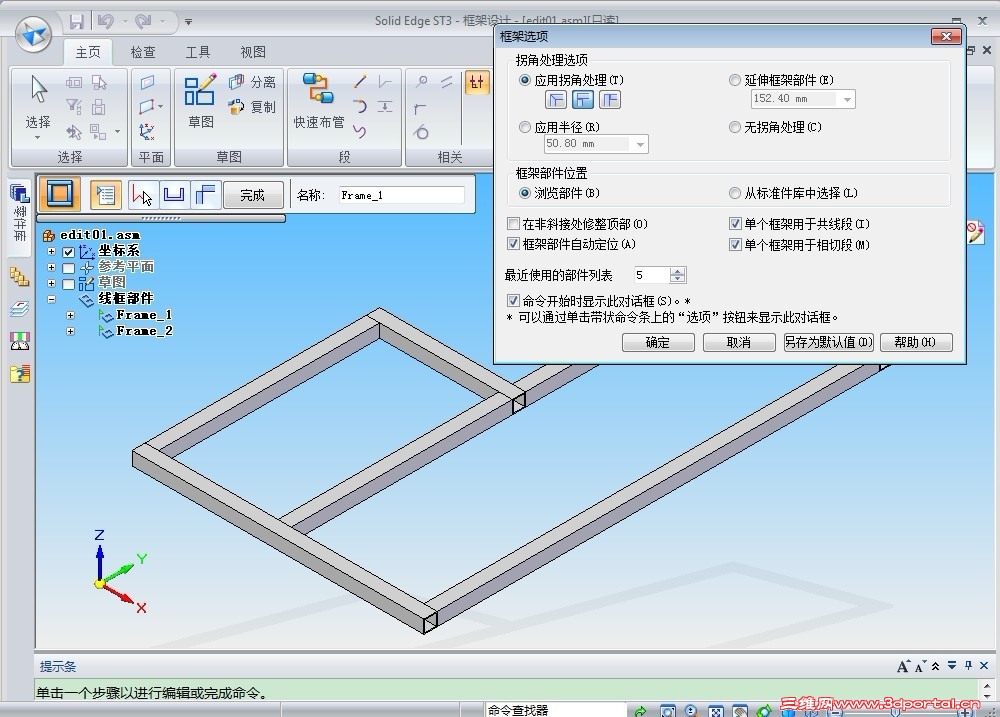Switch to the 工具 ribbon tab
The width and height of the screenshot is (1000, 717).
point(198,52)
